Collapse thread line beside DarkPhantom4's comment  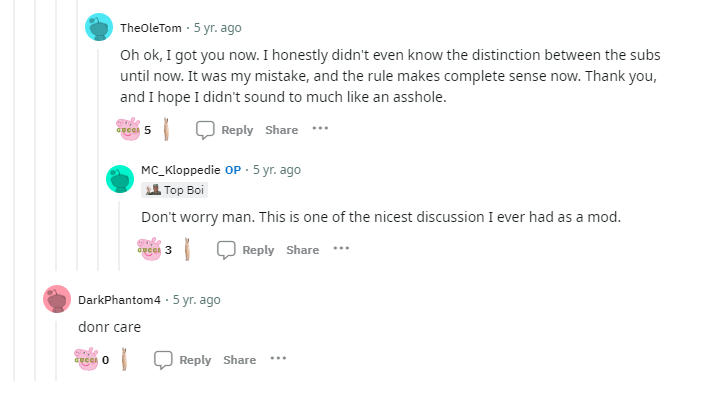coord(57,347)
